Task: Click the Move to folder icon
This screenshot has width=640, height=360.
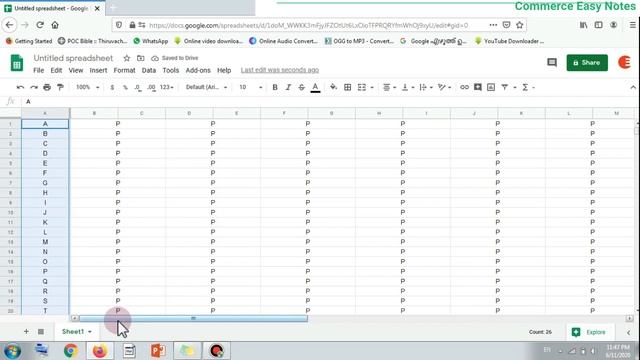Action: [141, 58]
